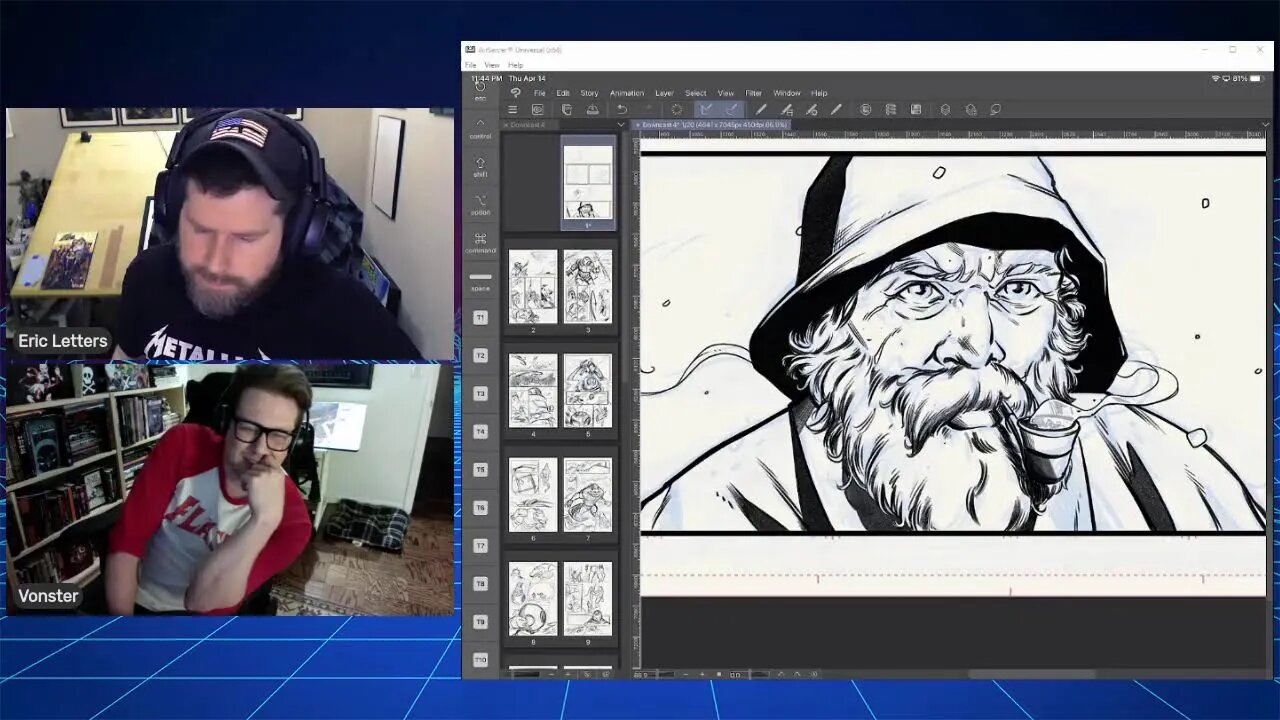Click the clear layer sunburst icon
This screenshot has height=720, width=1280.
[677, 110]
